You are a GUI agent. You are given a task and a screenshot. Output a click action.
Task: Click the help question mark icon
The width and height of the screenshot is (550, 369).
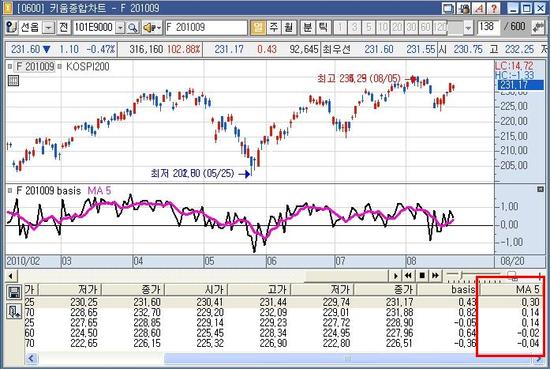pos(494,8)
